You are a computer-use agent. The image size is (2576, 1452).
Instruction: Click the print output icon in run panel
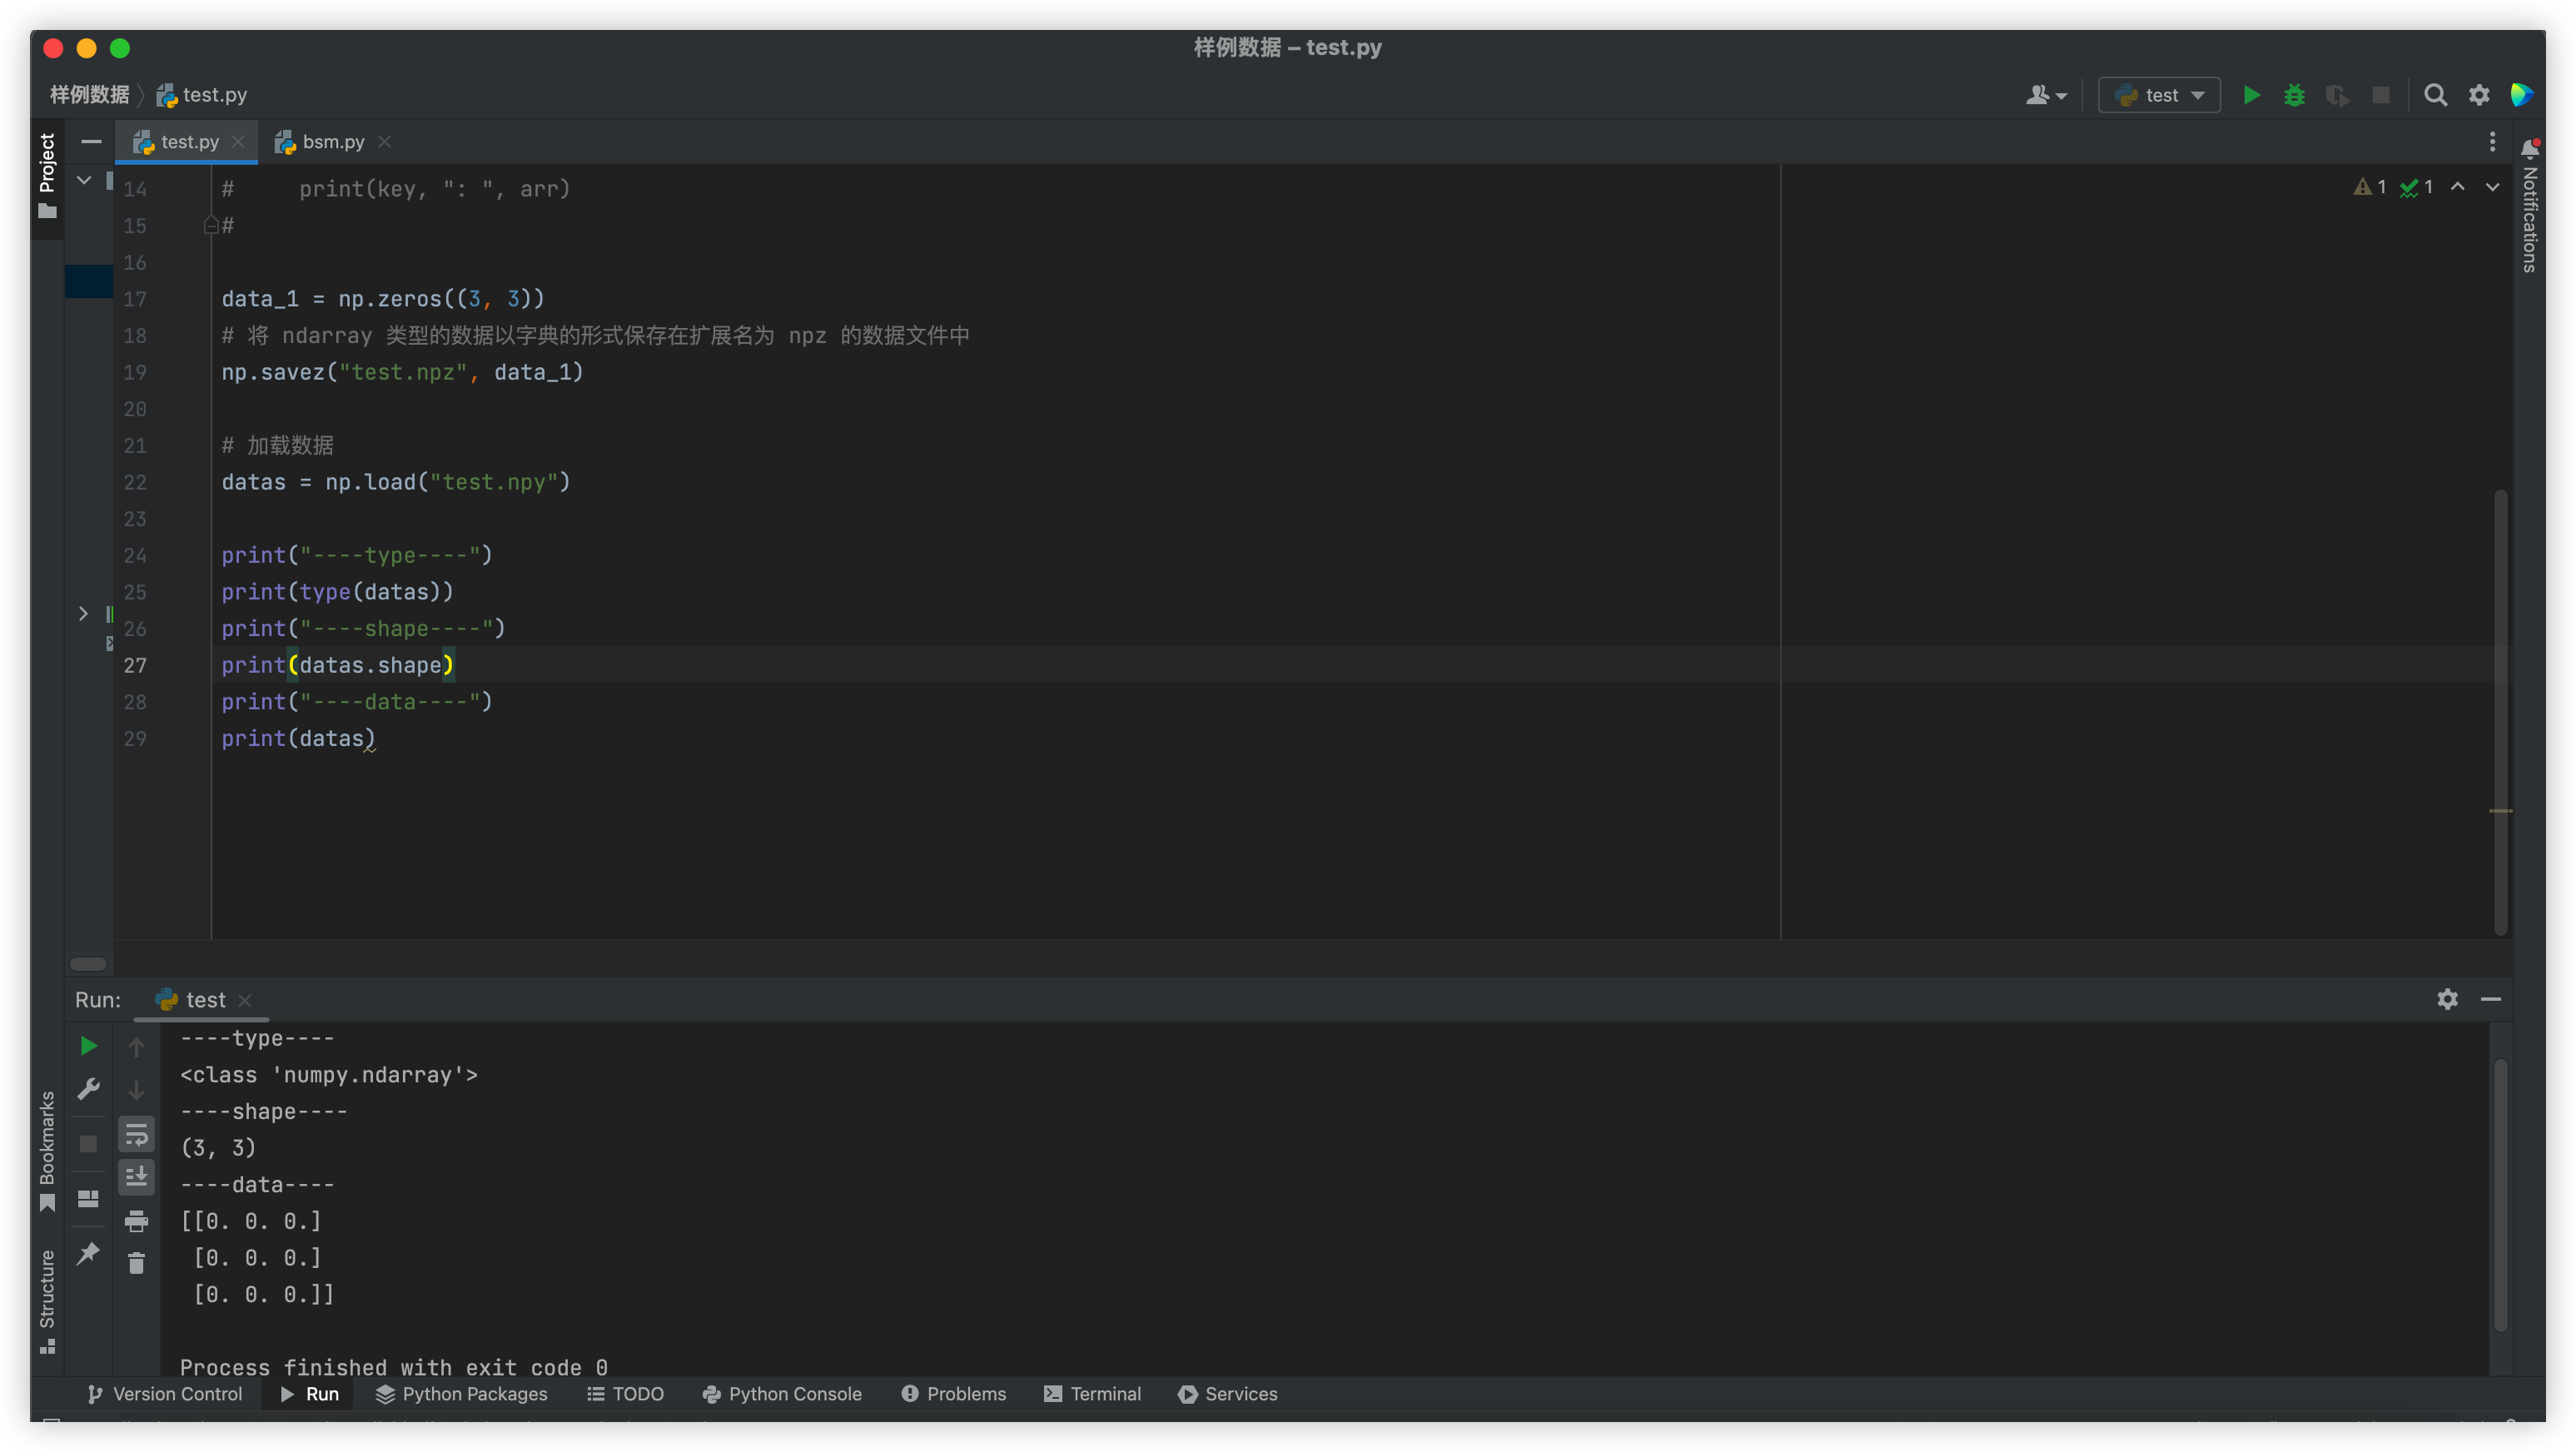pos(136,1221)
